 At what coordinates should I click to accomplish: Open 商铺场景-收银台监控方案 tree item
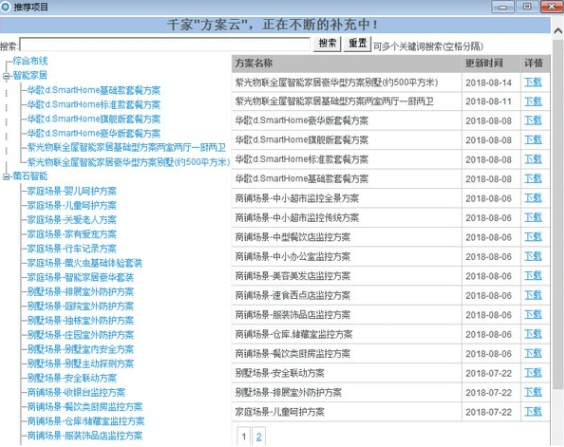pyautogui.click(x=76, y=392)
